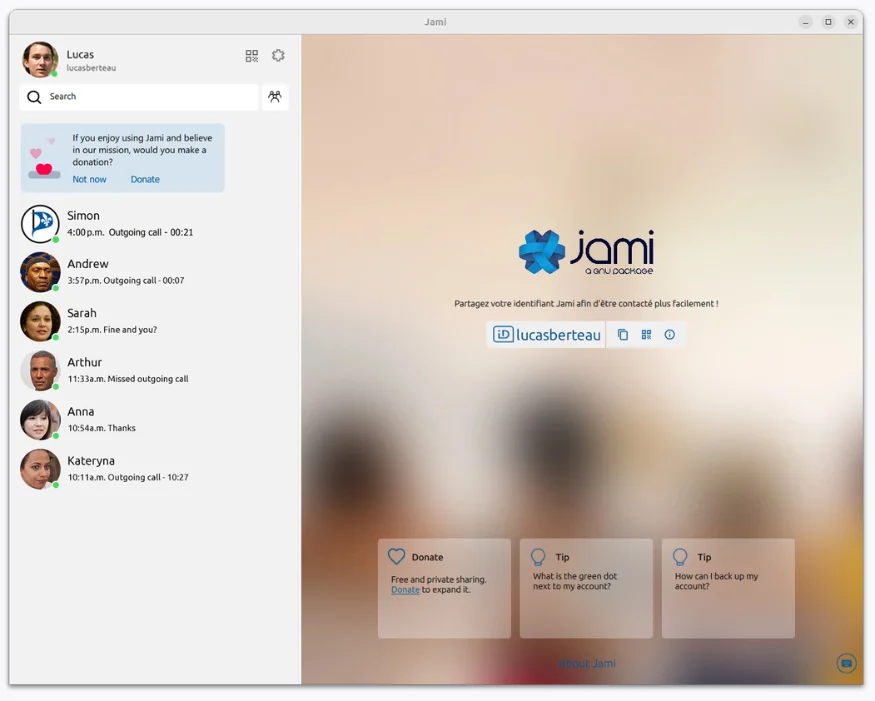Open Kateryna's conversation

[155, 469]
